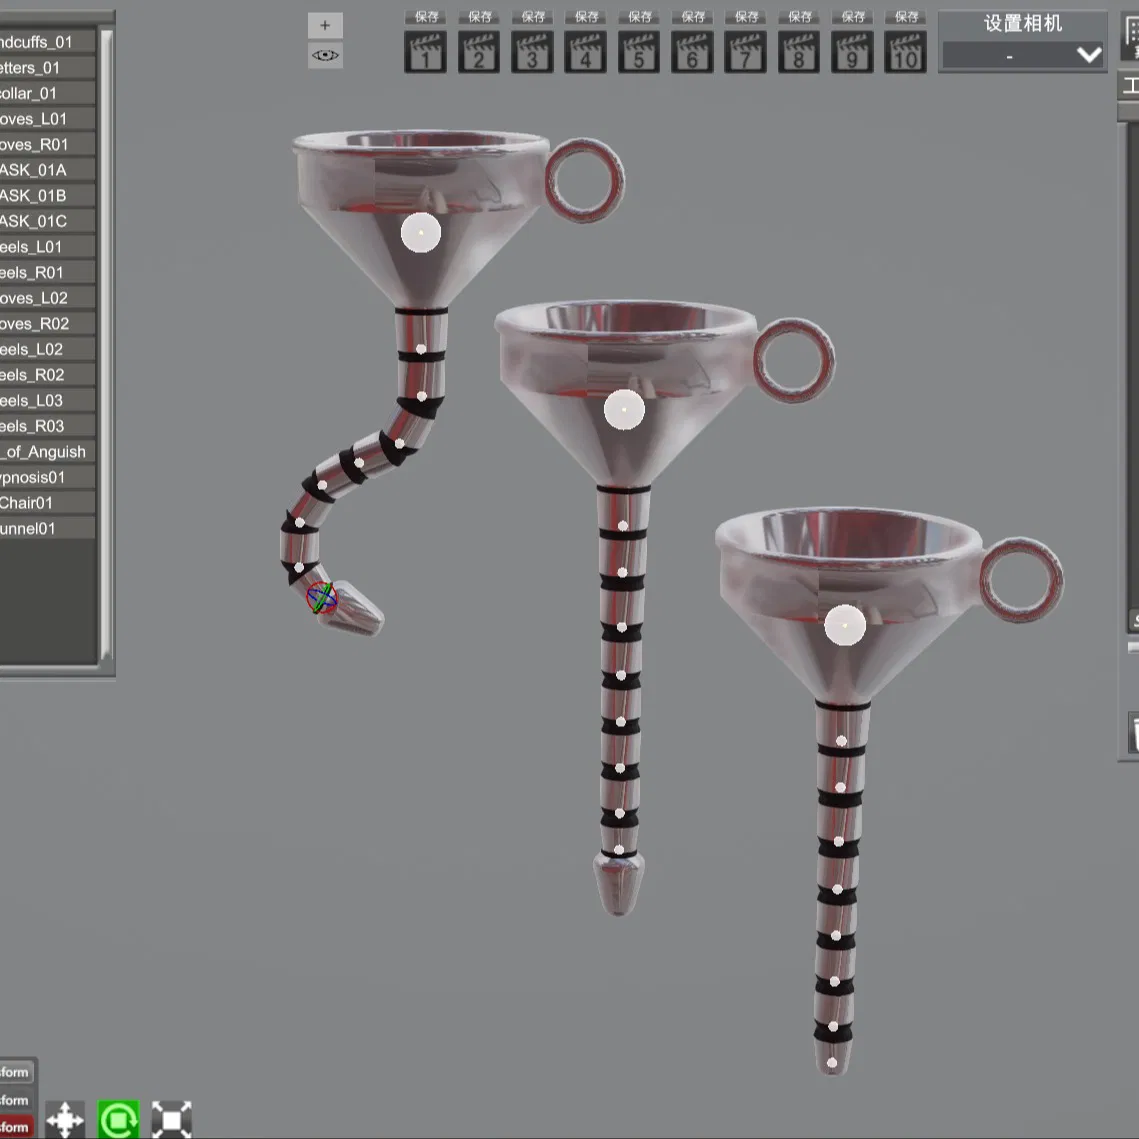Screen dimensions: 1139x1139
Task: Toggle the eye visibility button
Action: coord(325,55)
